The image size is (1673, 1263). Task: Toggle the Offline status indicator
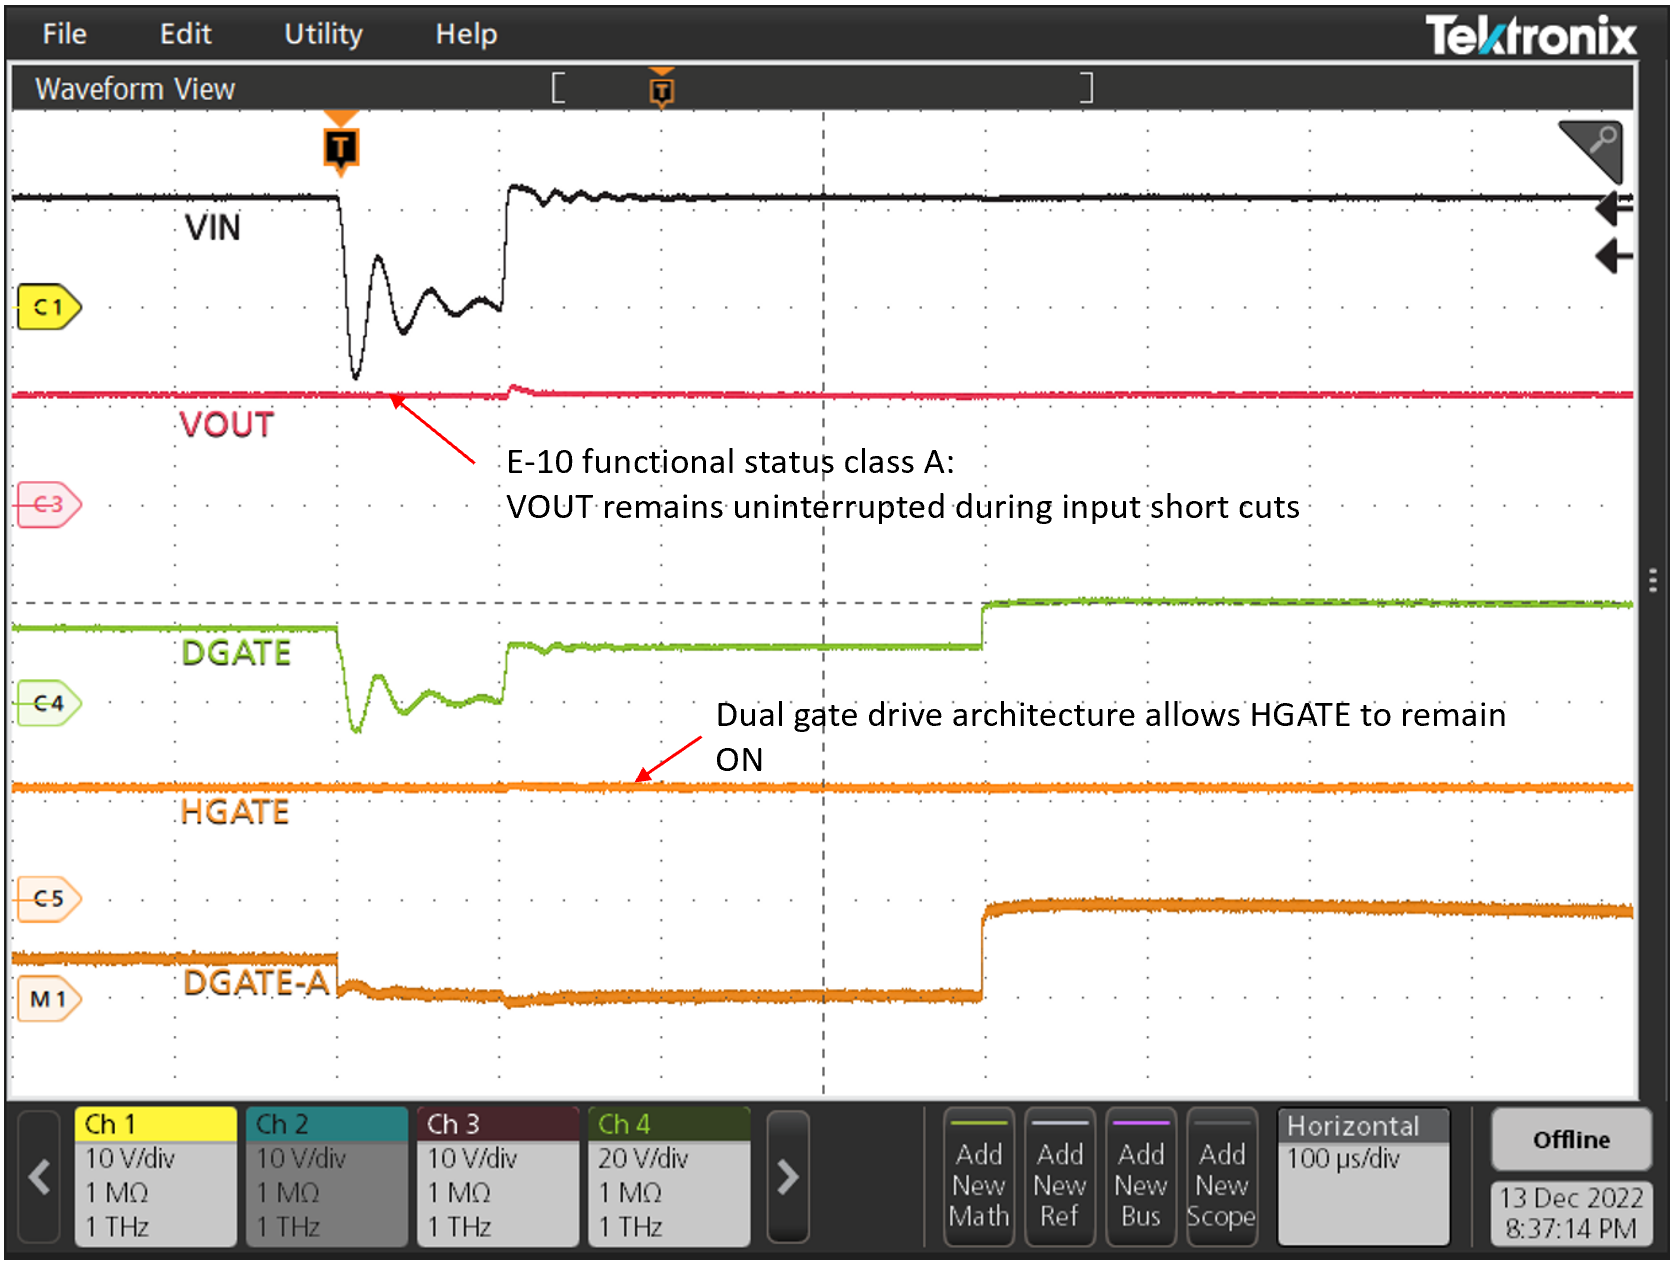click(x=1570, y=1139)
